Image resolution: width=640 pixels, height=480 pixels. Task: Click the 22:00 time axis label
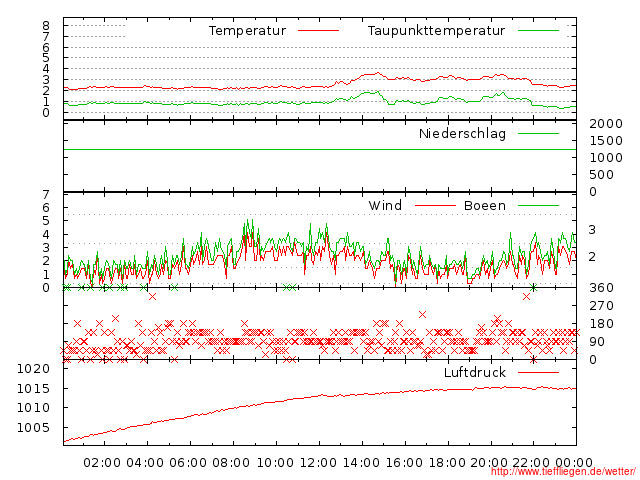(x=531, y=463)
